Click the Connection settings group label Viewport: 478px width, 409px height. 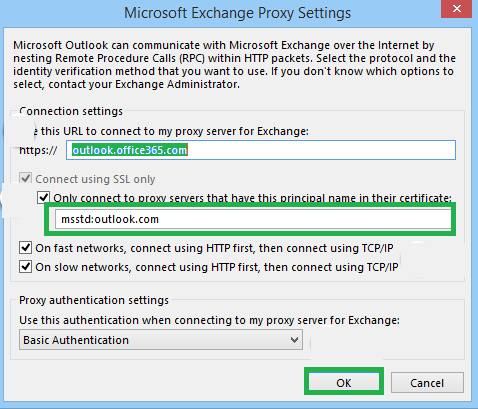click(71, 111)
